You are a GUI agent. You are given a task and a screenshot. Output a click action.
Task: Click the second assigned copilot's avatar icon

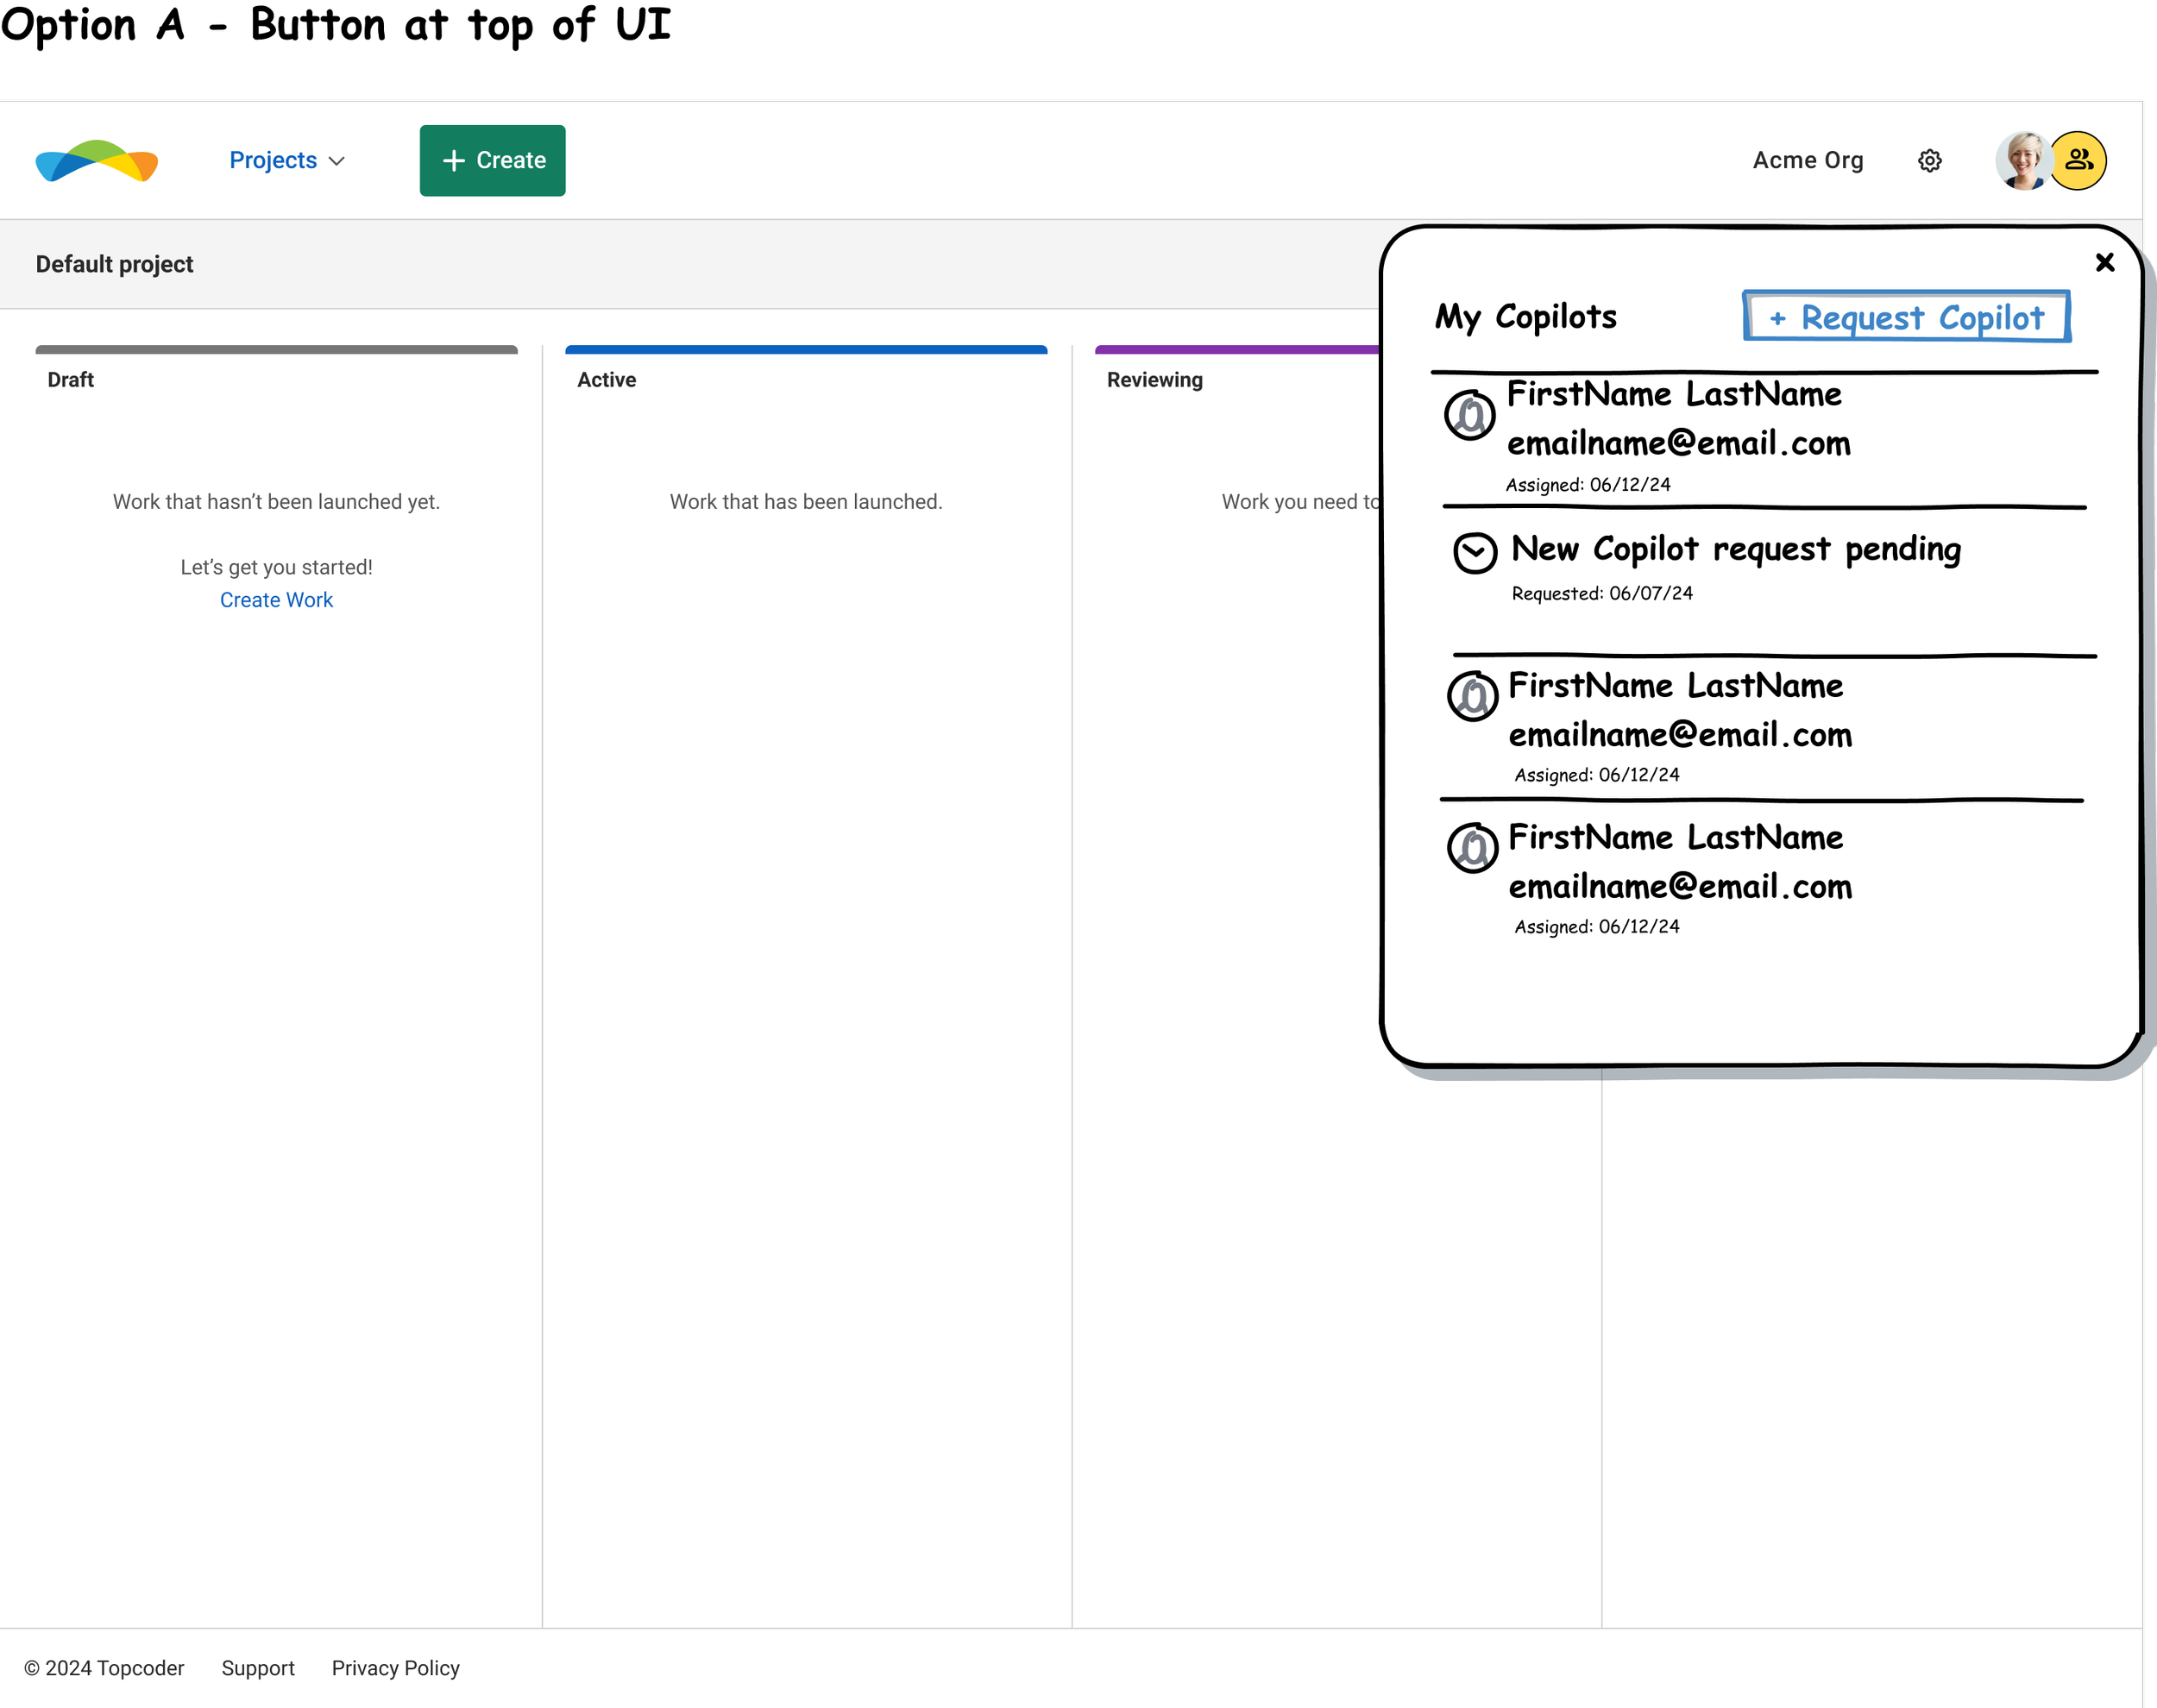click(x=1472, y=696)
